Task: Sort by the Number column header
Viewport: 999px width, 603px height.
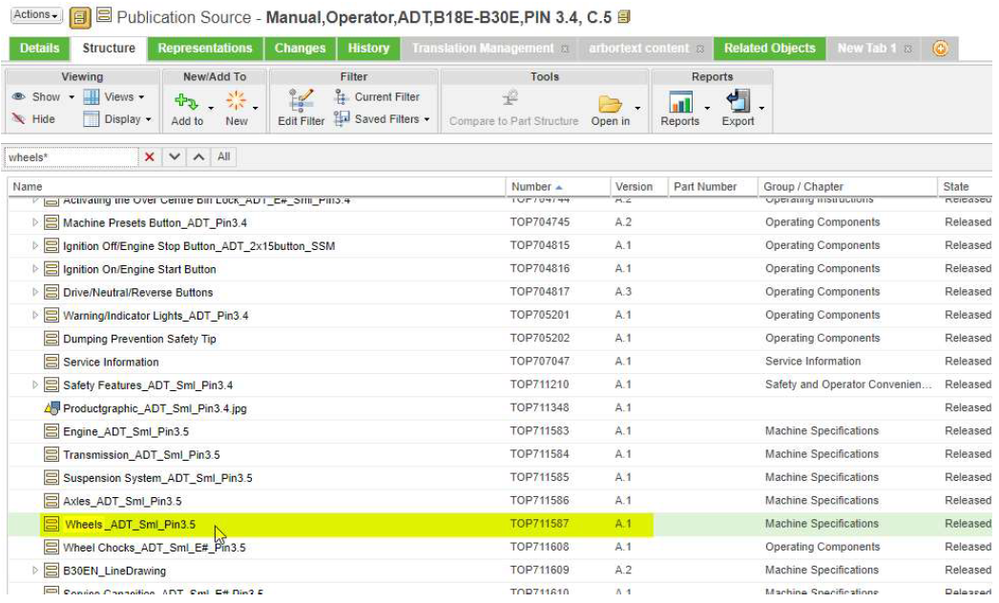Action: coord(531,187)
